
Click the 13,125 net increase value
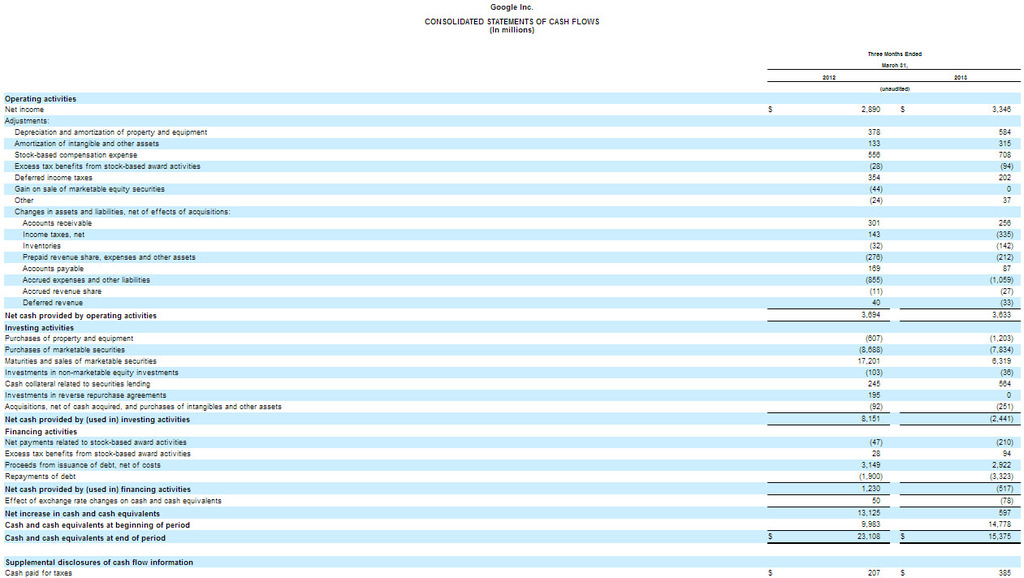point(869,513)
